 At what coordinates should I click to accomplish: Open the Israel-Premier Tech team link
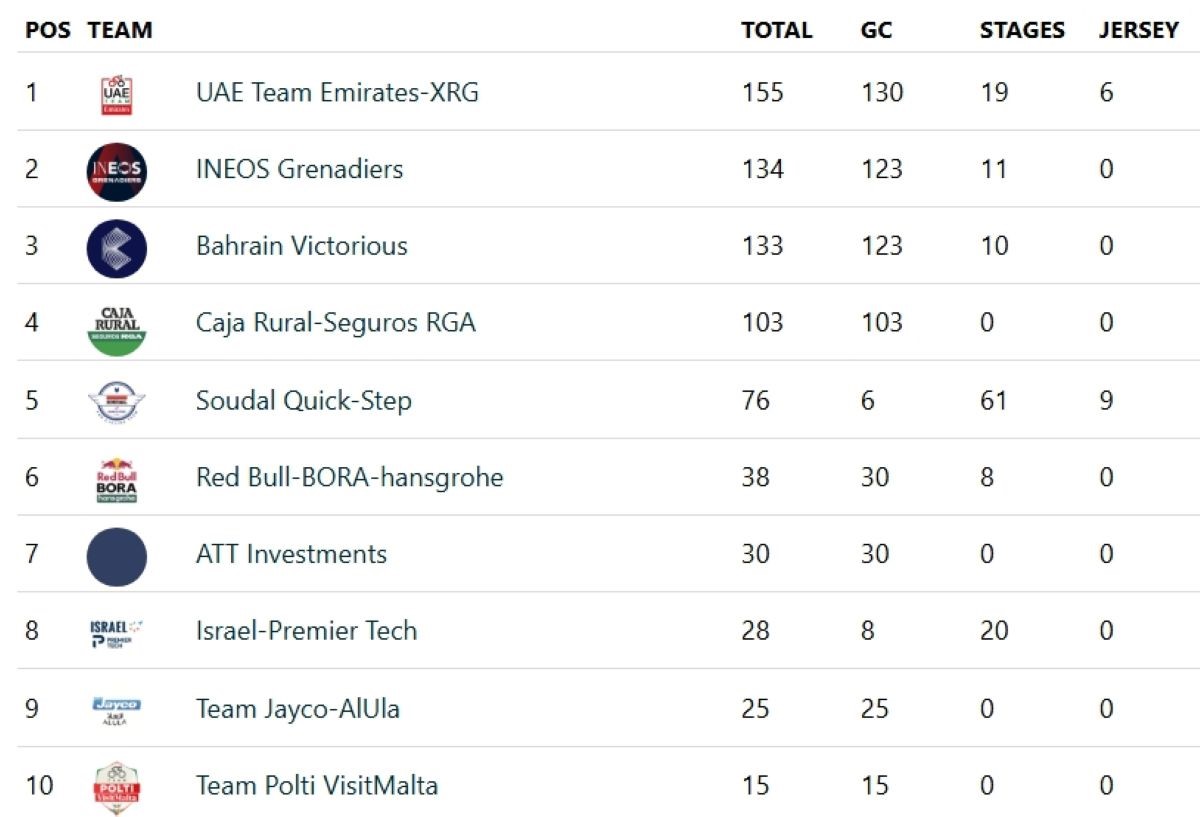click(306, 631)
